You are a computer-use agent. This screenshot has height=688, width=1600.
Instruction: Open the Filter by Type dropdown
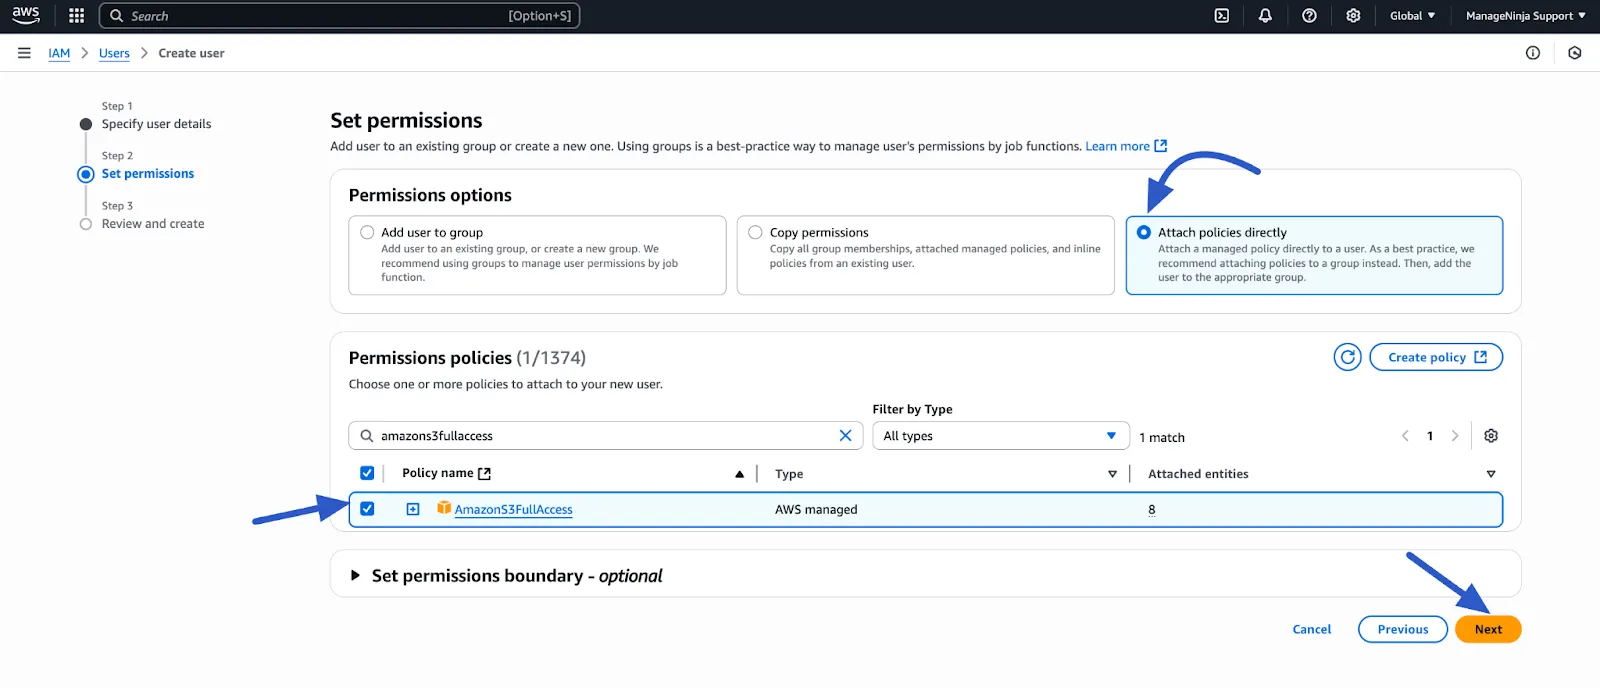(x=1000, y=436)
